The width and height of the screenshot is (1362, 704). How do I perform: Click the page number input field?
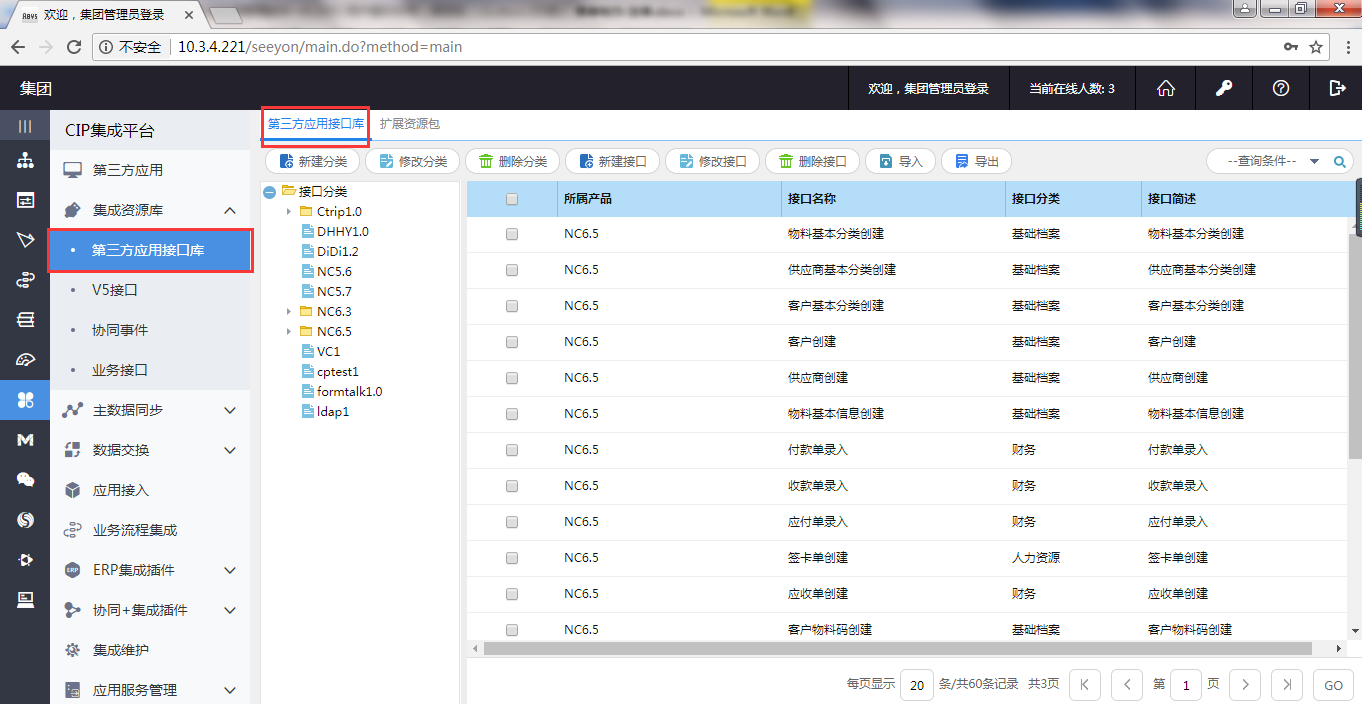[1186, 685]
